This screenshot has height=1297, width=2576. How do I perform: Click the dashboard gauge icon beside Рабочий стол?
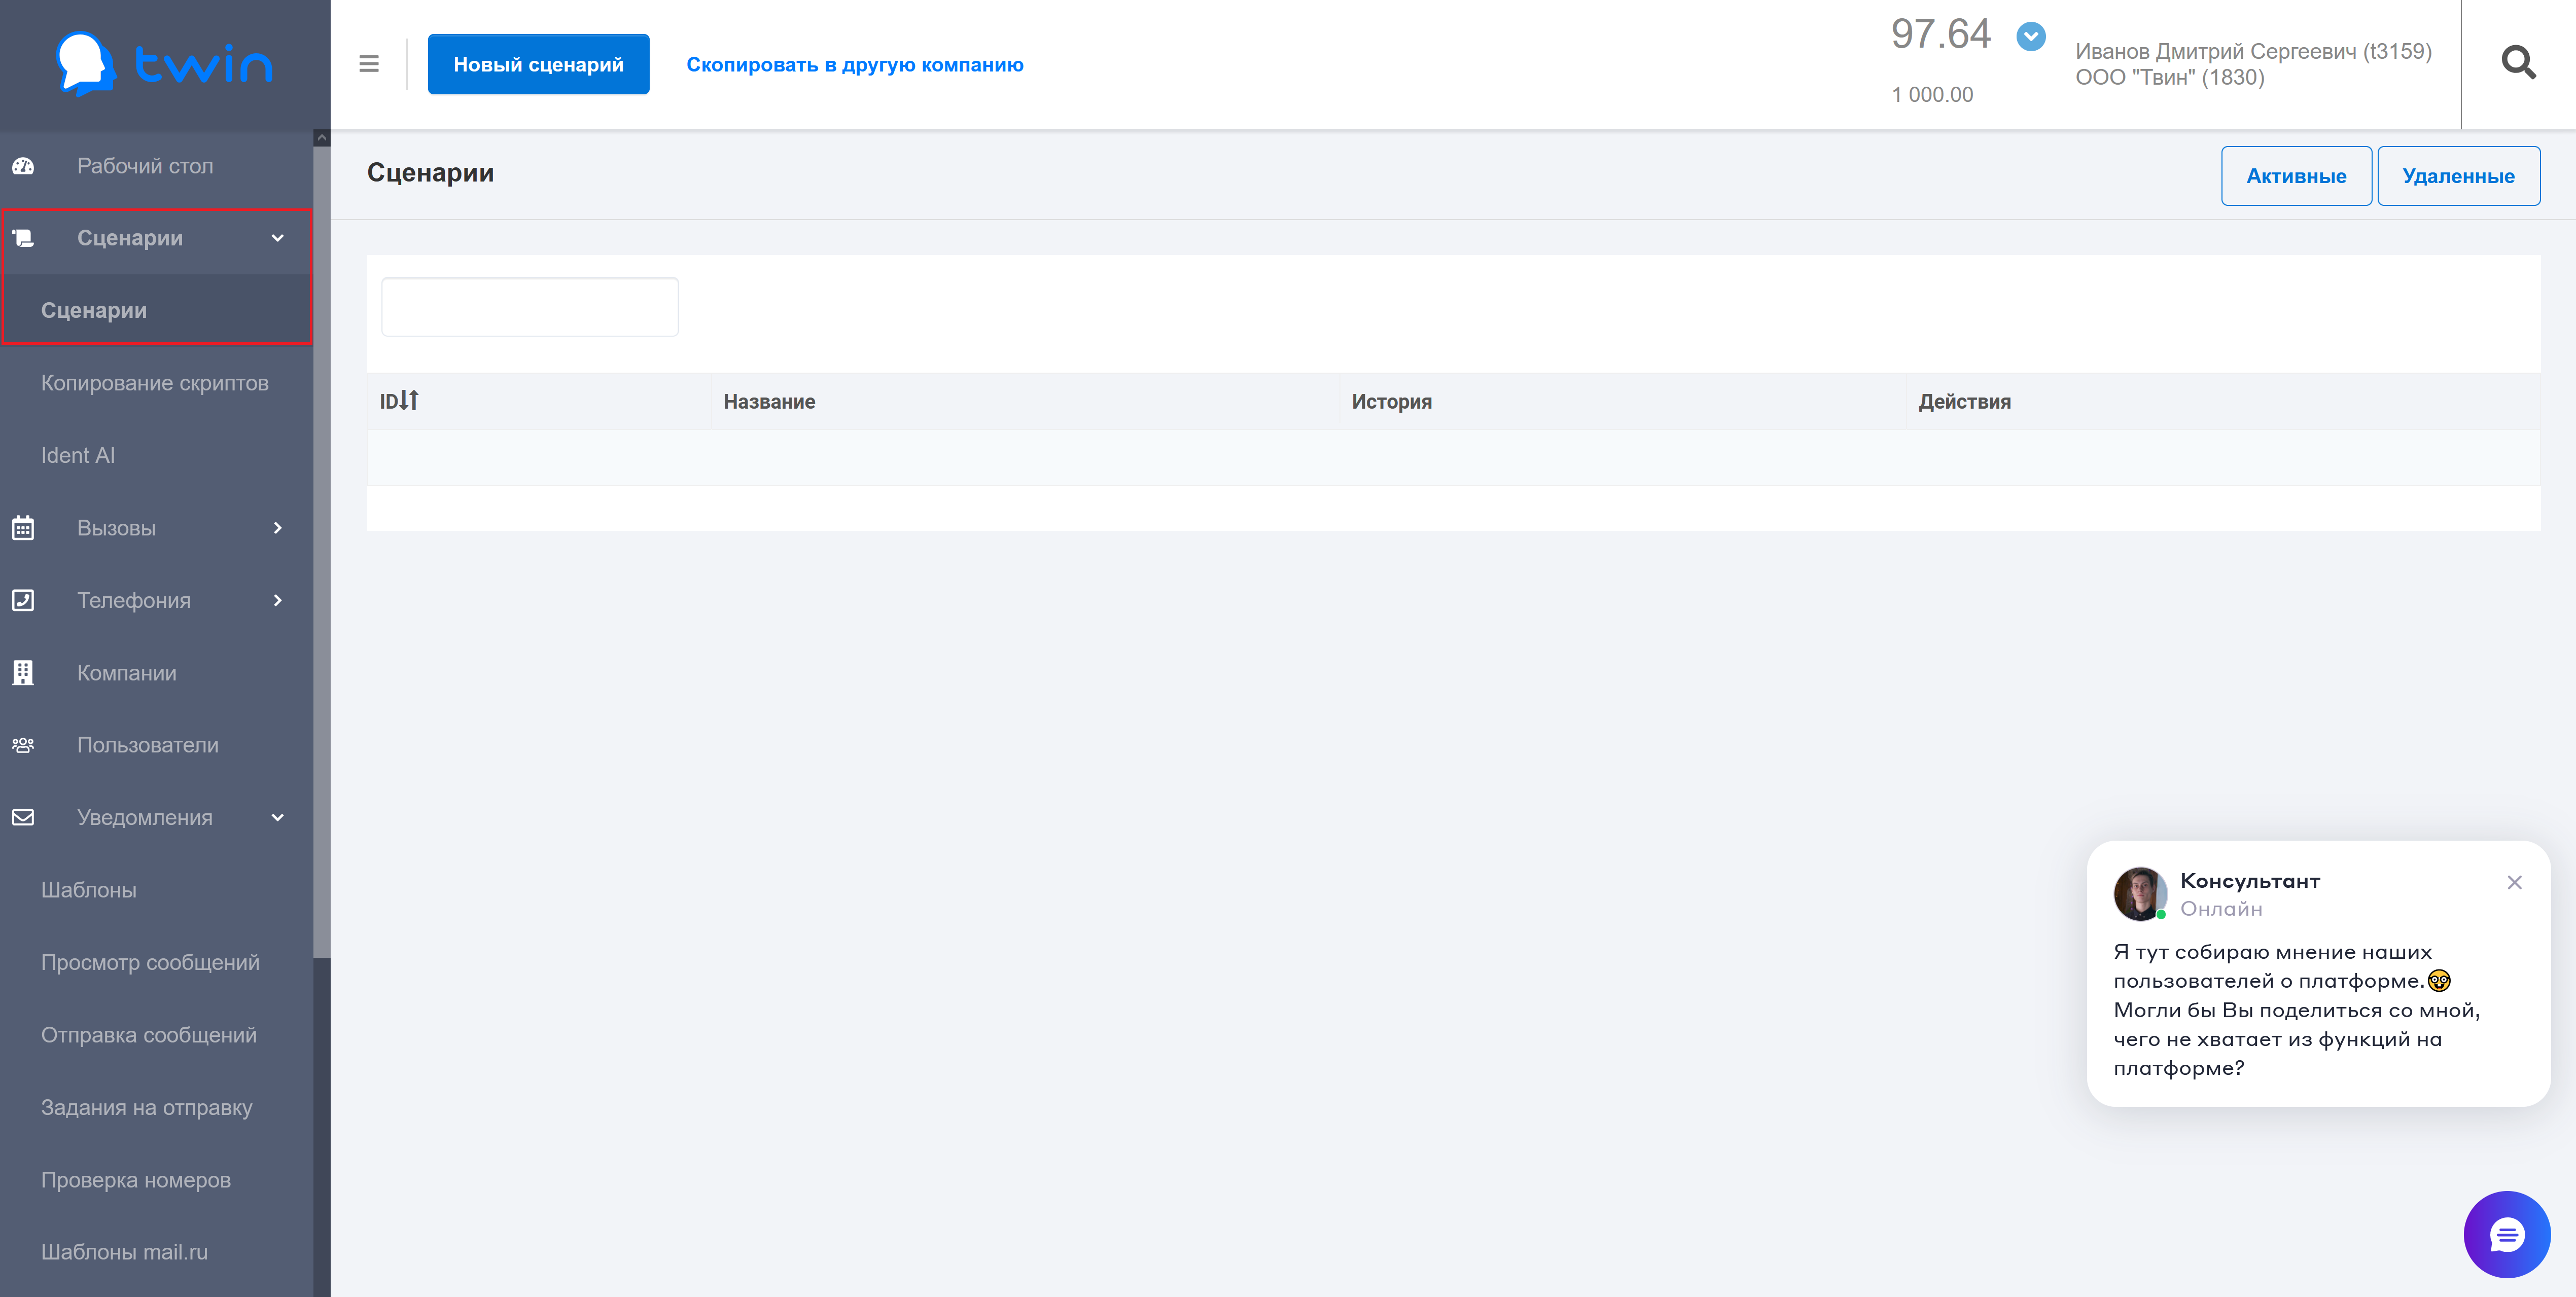click(23, 166)
